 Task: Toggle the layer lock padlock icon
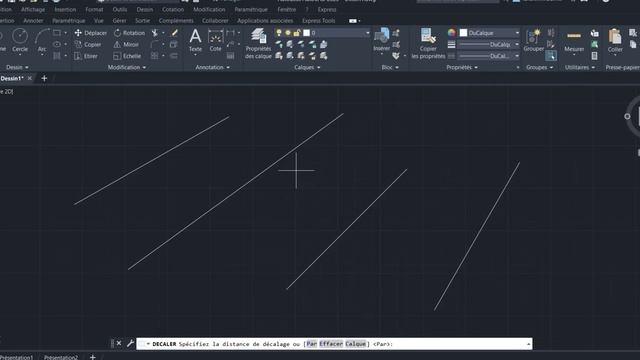(x=297, y=33)
